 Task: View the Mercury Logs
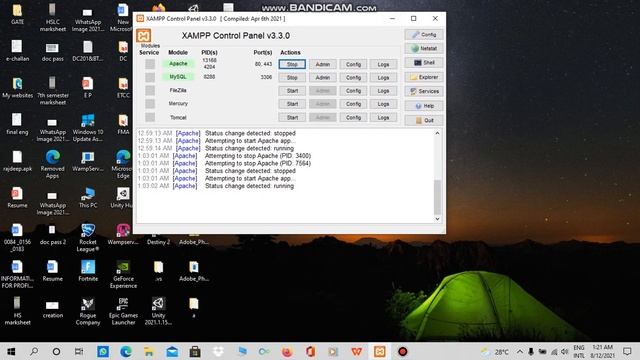(383, 104)
